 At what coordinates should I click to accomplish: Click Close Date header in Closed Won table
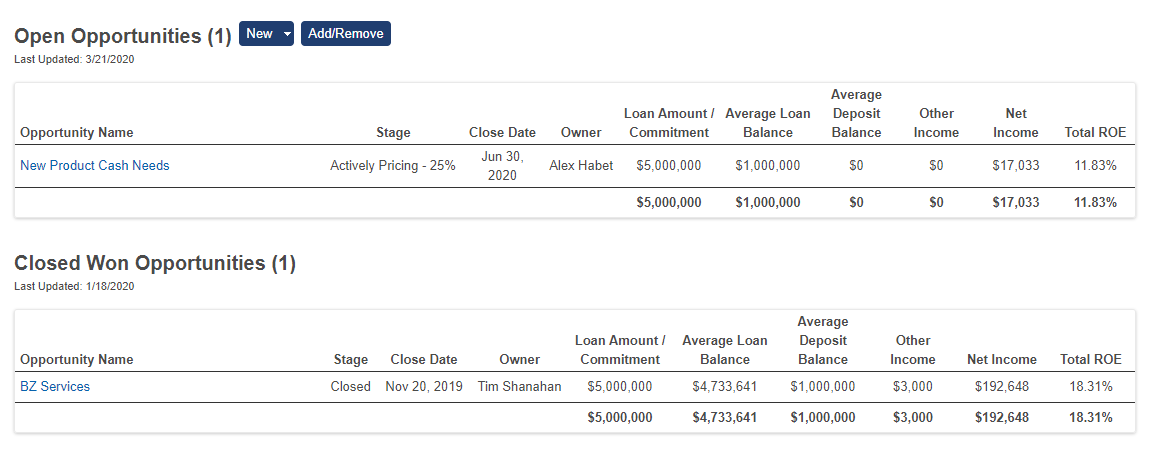pos(424,360)
